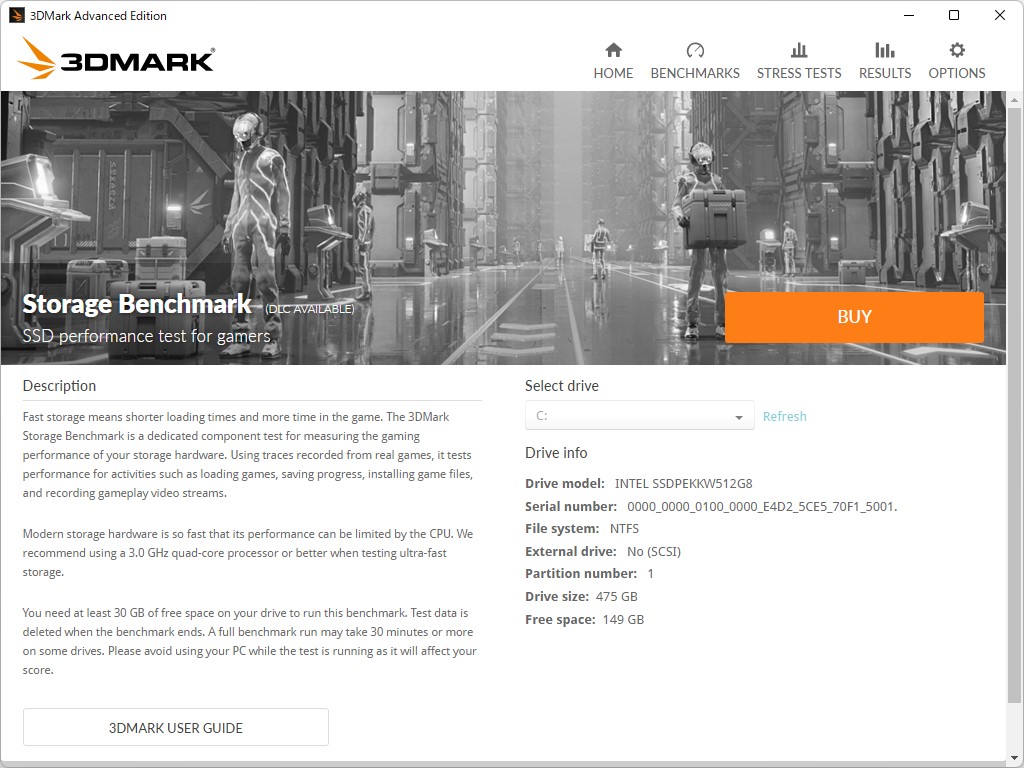
Task: Open the 3DMARK USER GUIDE
Action: pyautogui.click(x=175, y=727)
